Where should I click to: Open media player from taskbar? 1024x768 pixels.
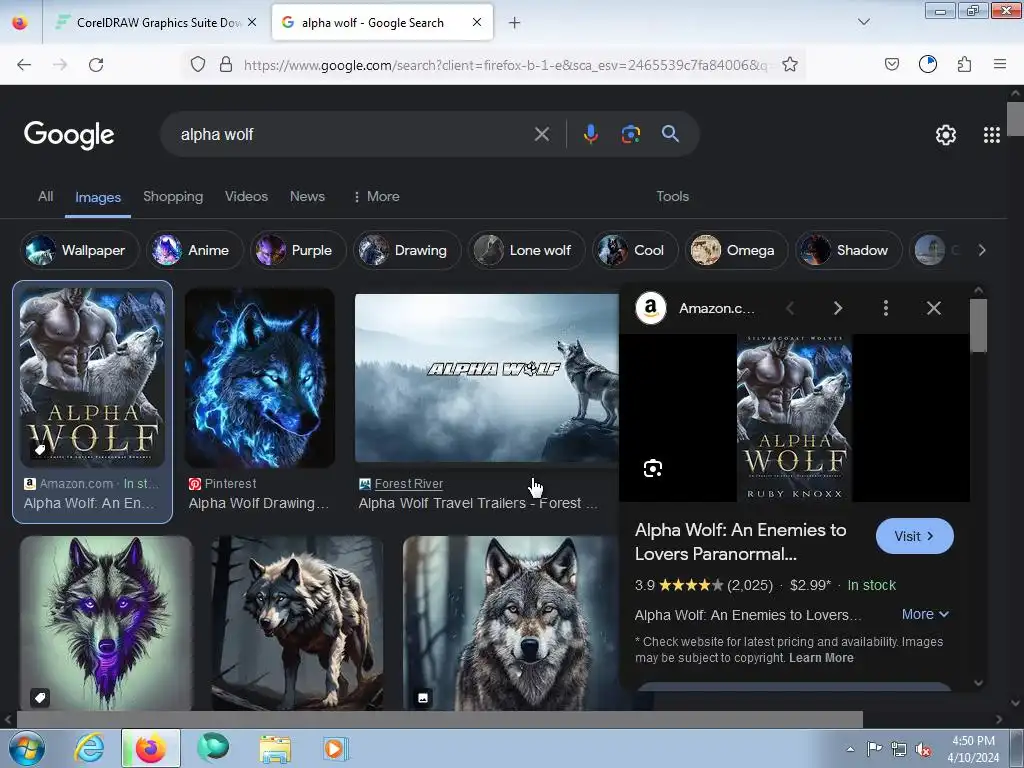(x=336, y=749)
